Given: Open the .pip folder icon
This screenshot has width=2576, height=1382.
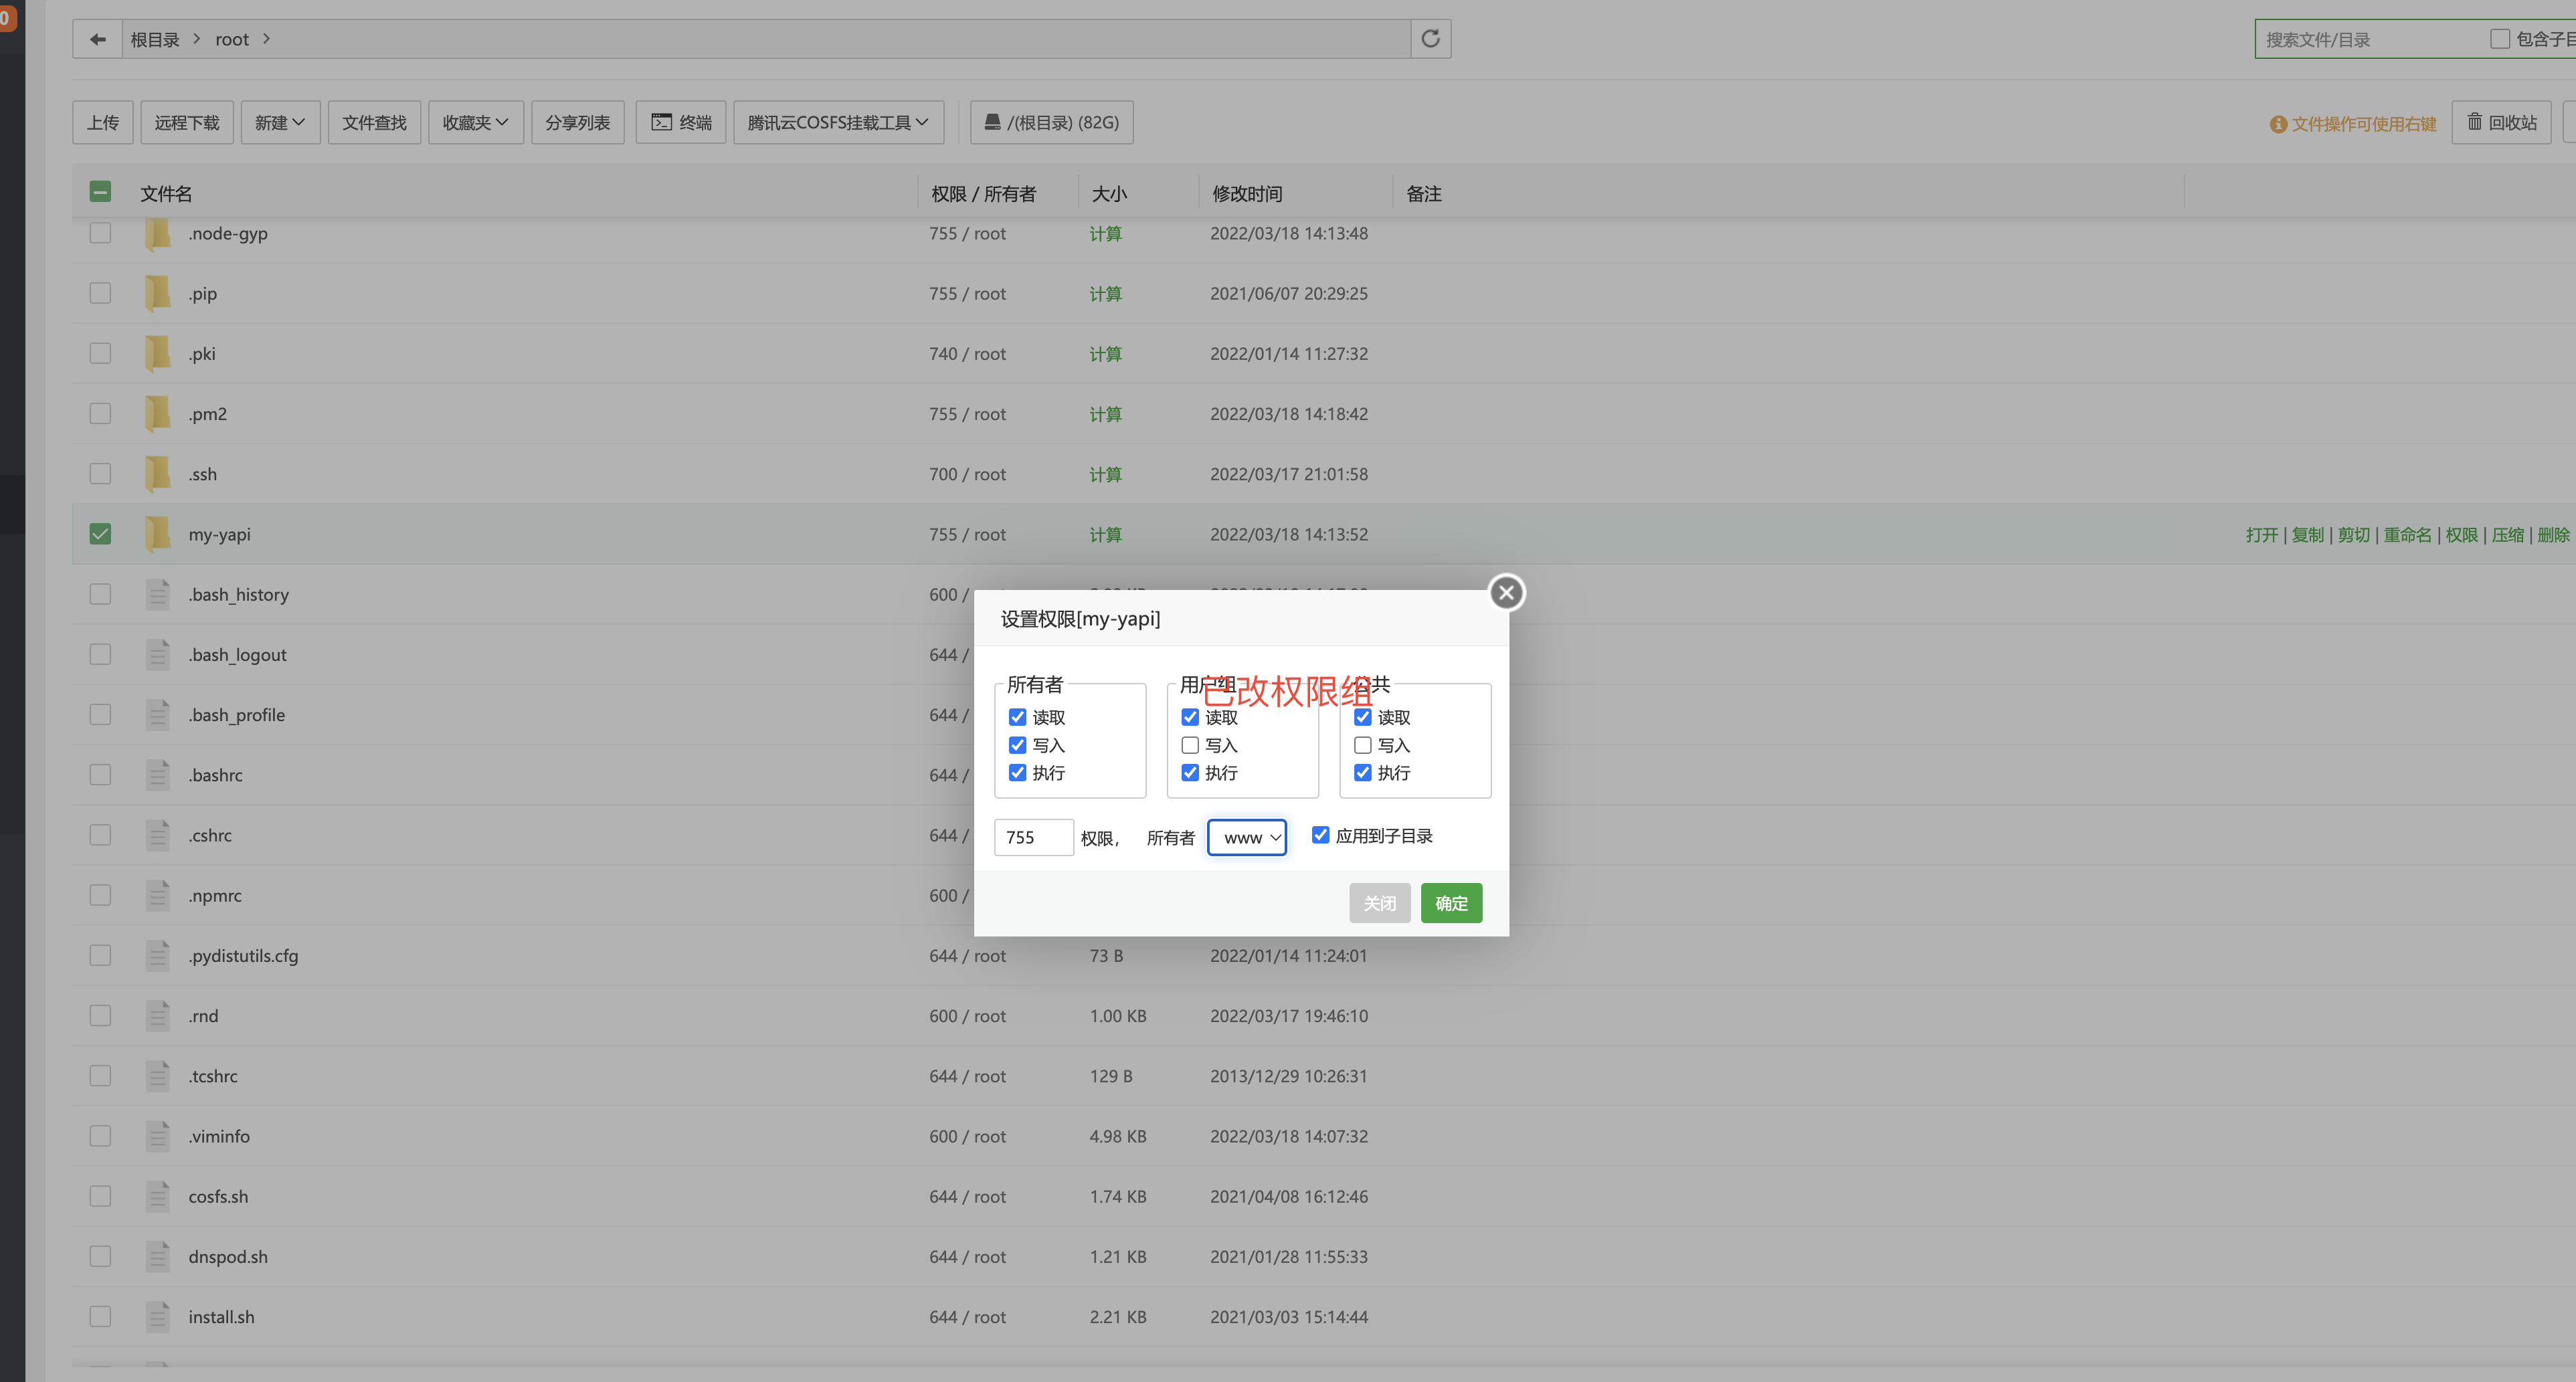Looking at the screenshot, I should pos(157,294).
